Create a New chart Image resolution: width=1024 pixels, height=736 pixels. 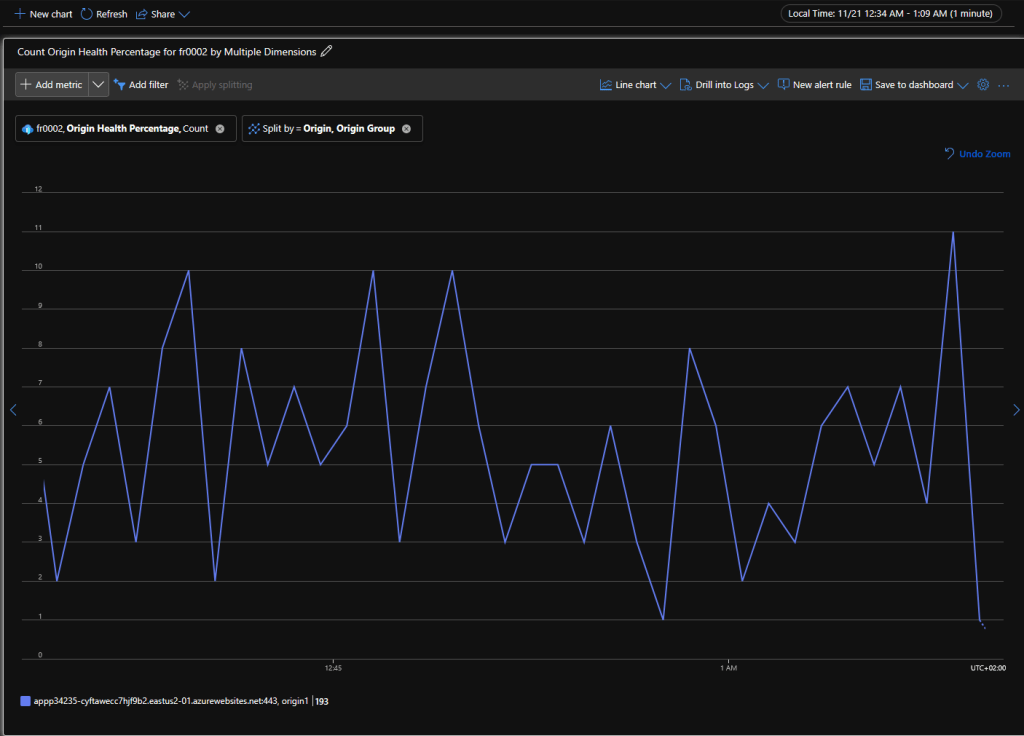[x=44, y=14]
